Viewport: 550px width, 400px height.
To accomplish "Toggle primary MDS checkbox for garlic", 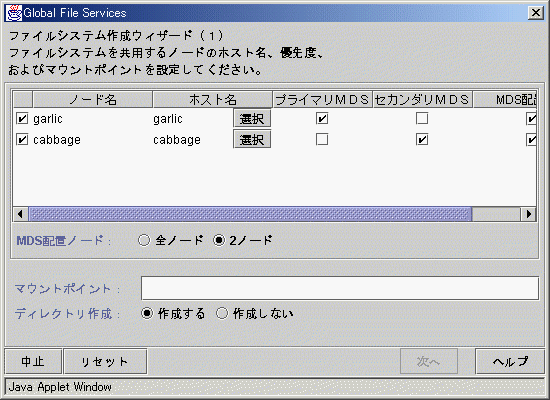I will click(x=322, y=119).
